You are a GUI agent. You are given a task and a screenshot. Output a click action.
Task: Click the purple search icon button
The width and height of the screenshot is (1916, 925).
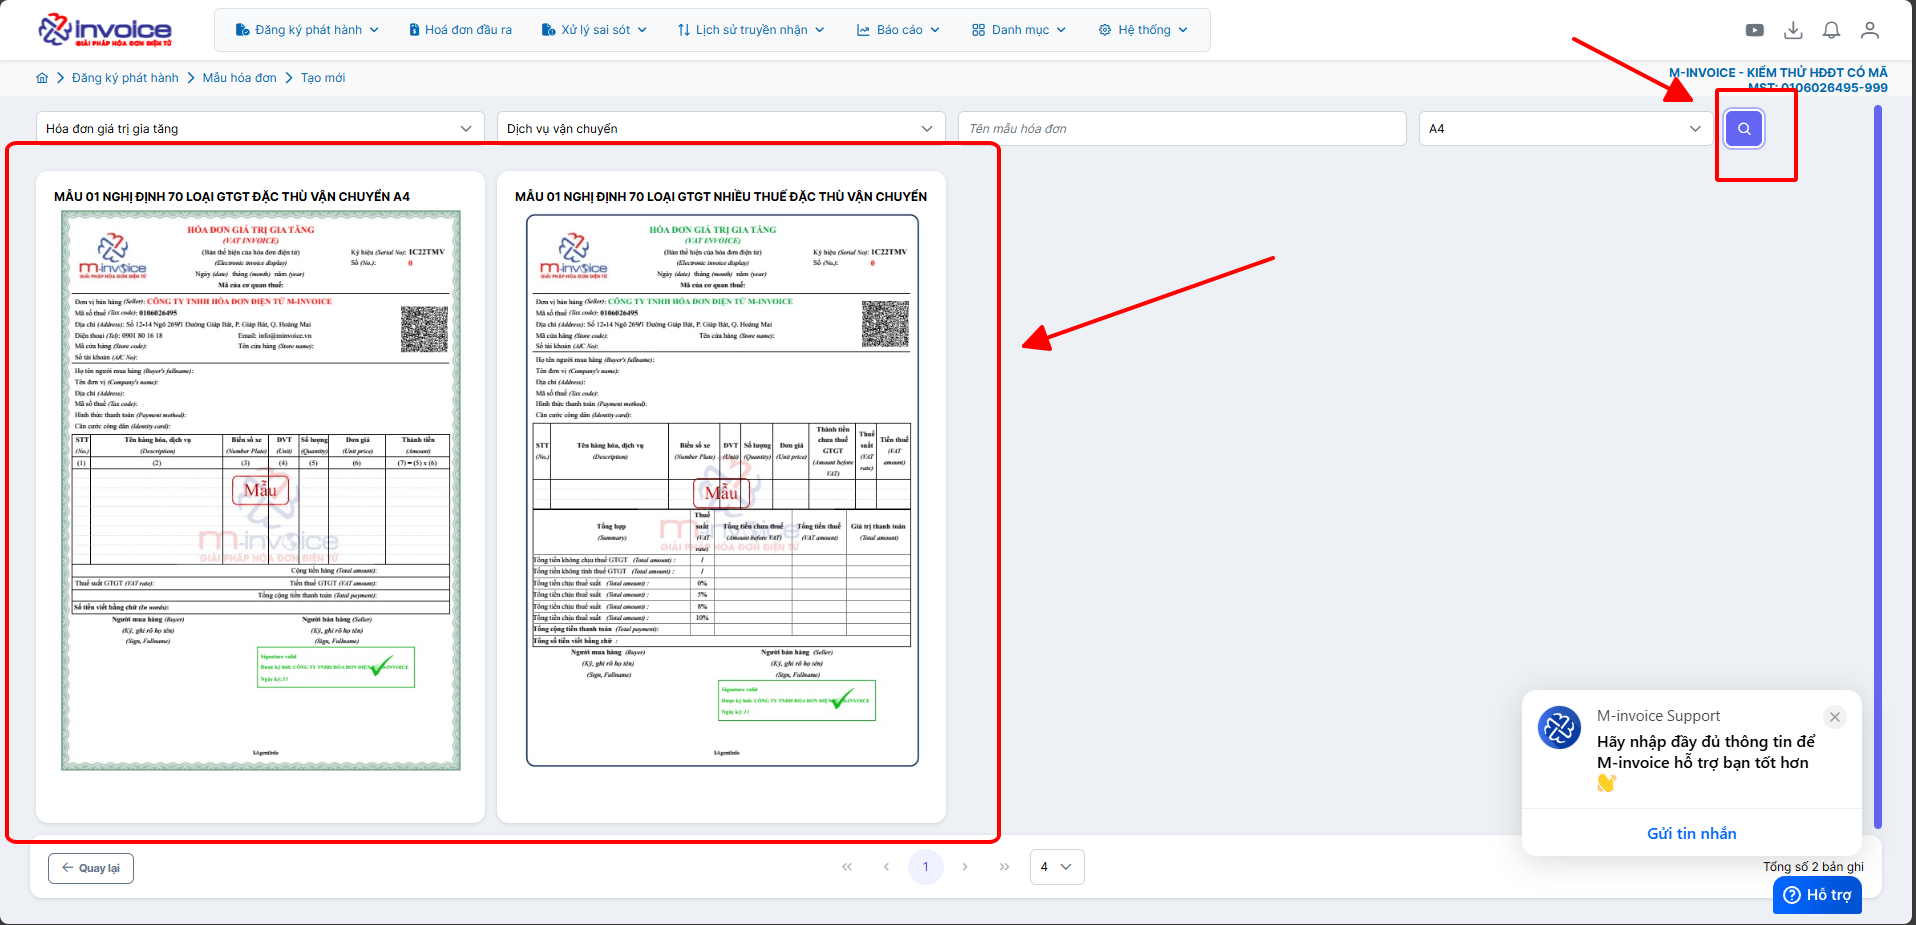click(1744, 129)
